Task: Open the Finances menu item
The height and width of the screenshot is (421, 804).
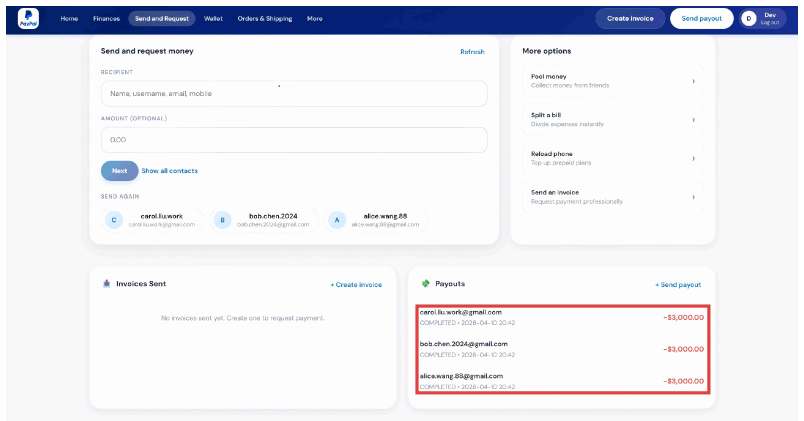Action: (106, 18)
